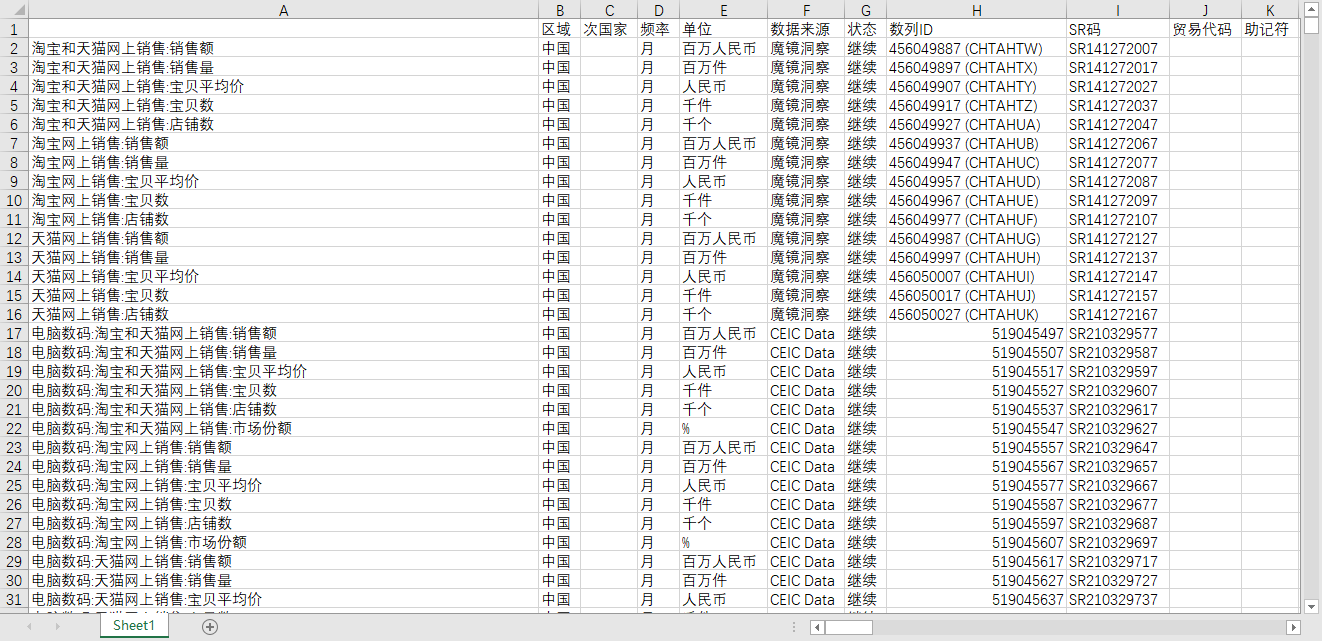Screen dimensions: 1322x641
Task: Click 人民币 unit cell in row 14
Action: click(x=723, y=276)
